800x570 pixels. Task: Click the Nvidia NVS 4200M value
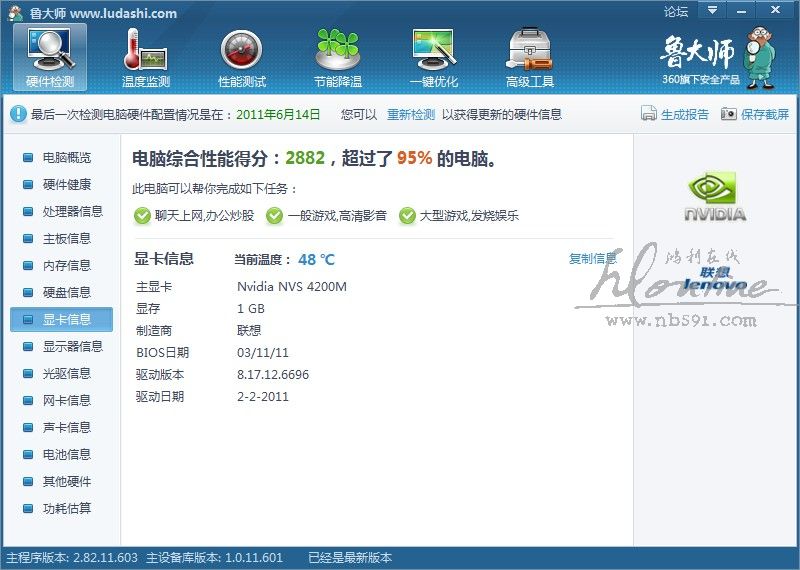[292, 286]
